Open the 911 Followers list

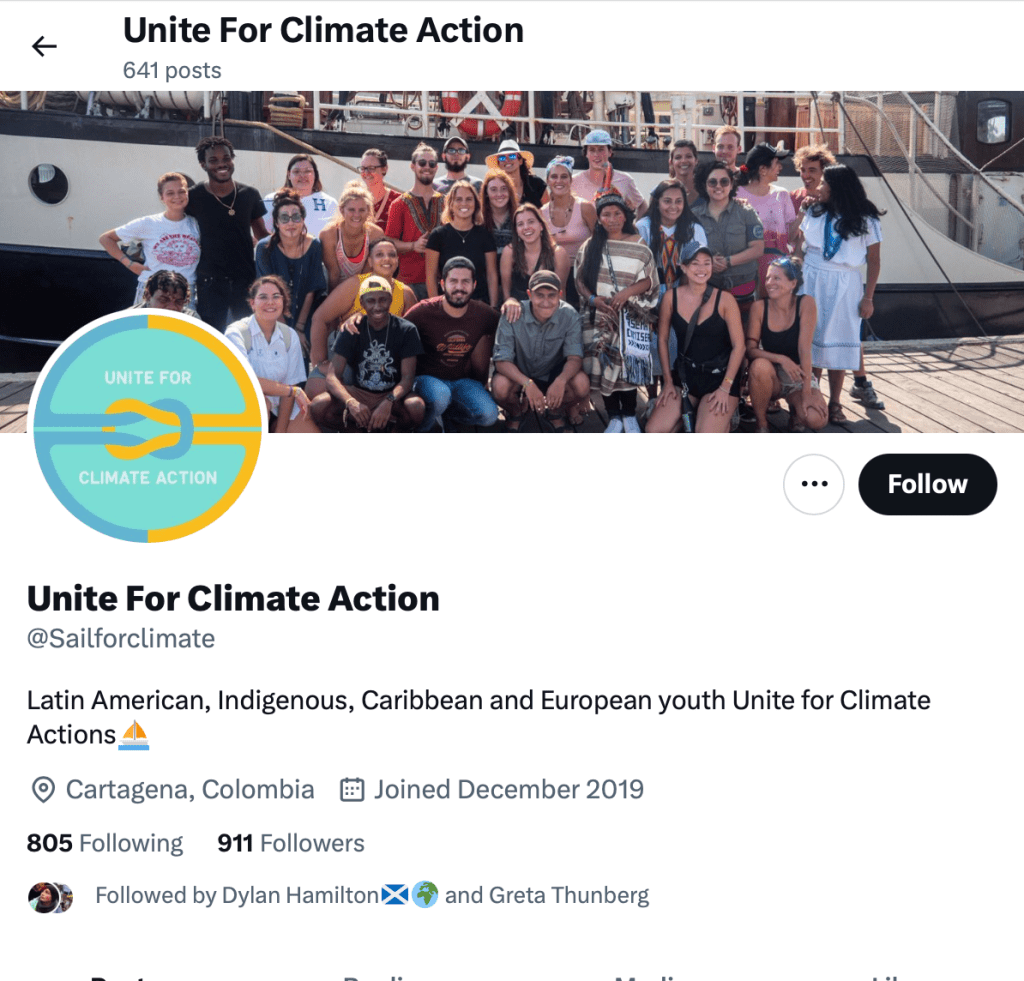pos(291,843)
